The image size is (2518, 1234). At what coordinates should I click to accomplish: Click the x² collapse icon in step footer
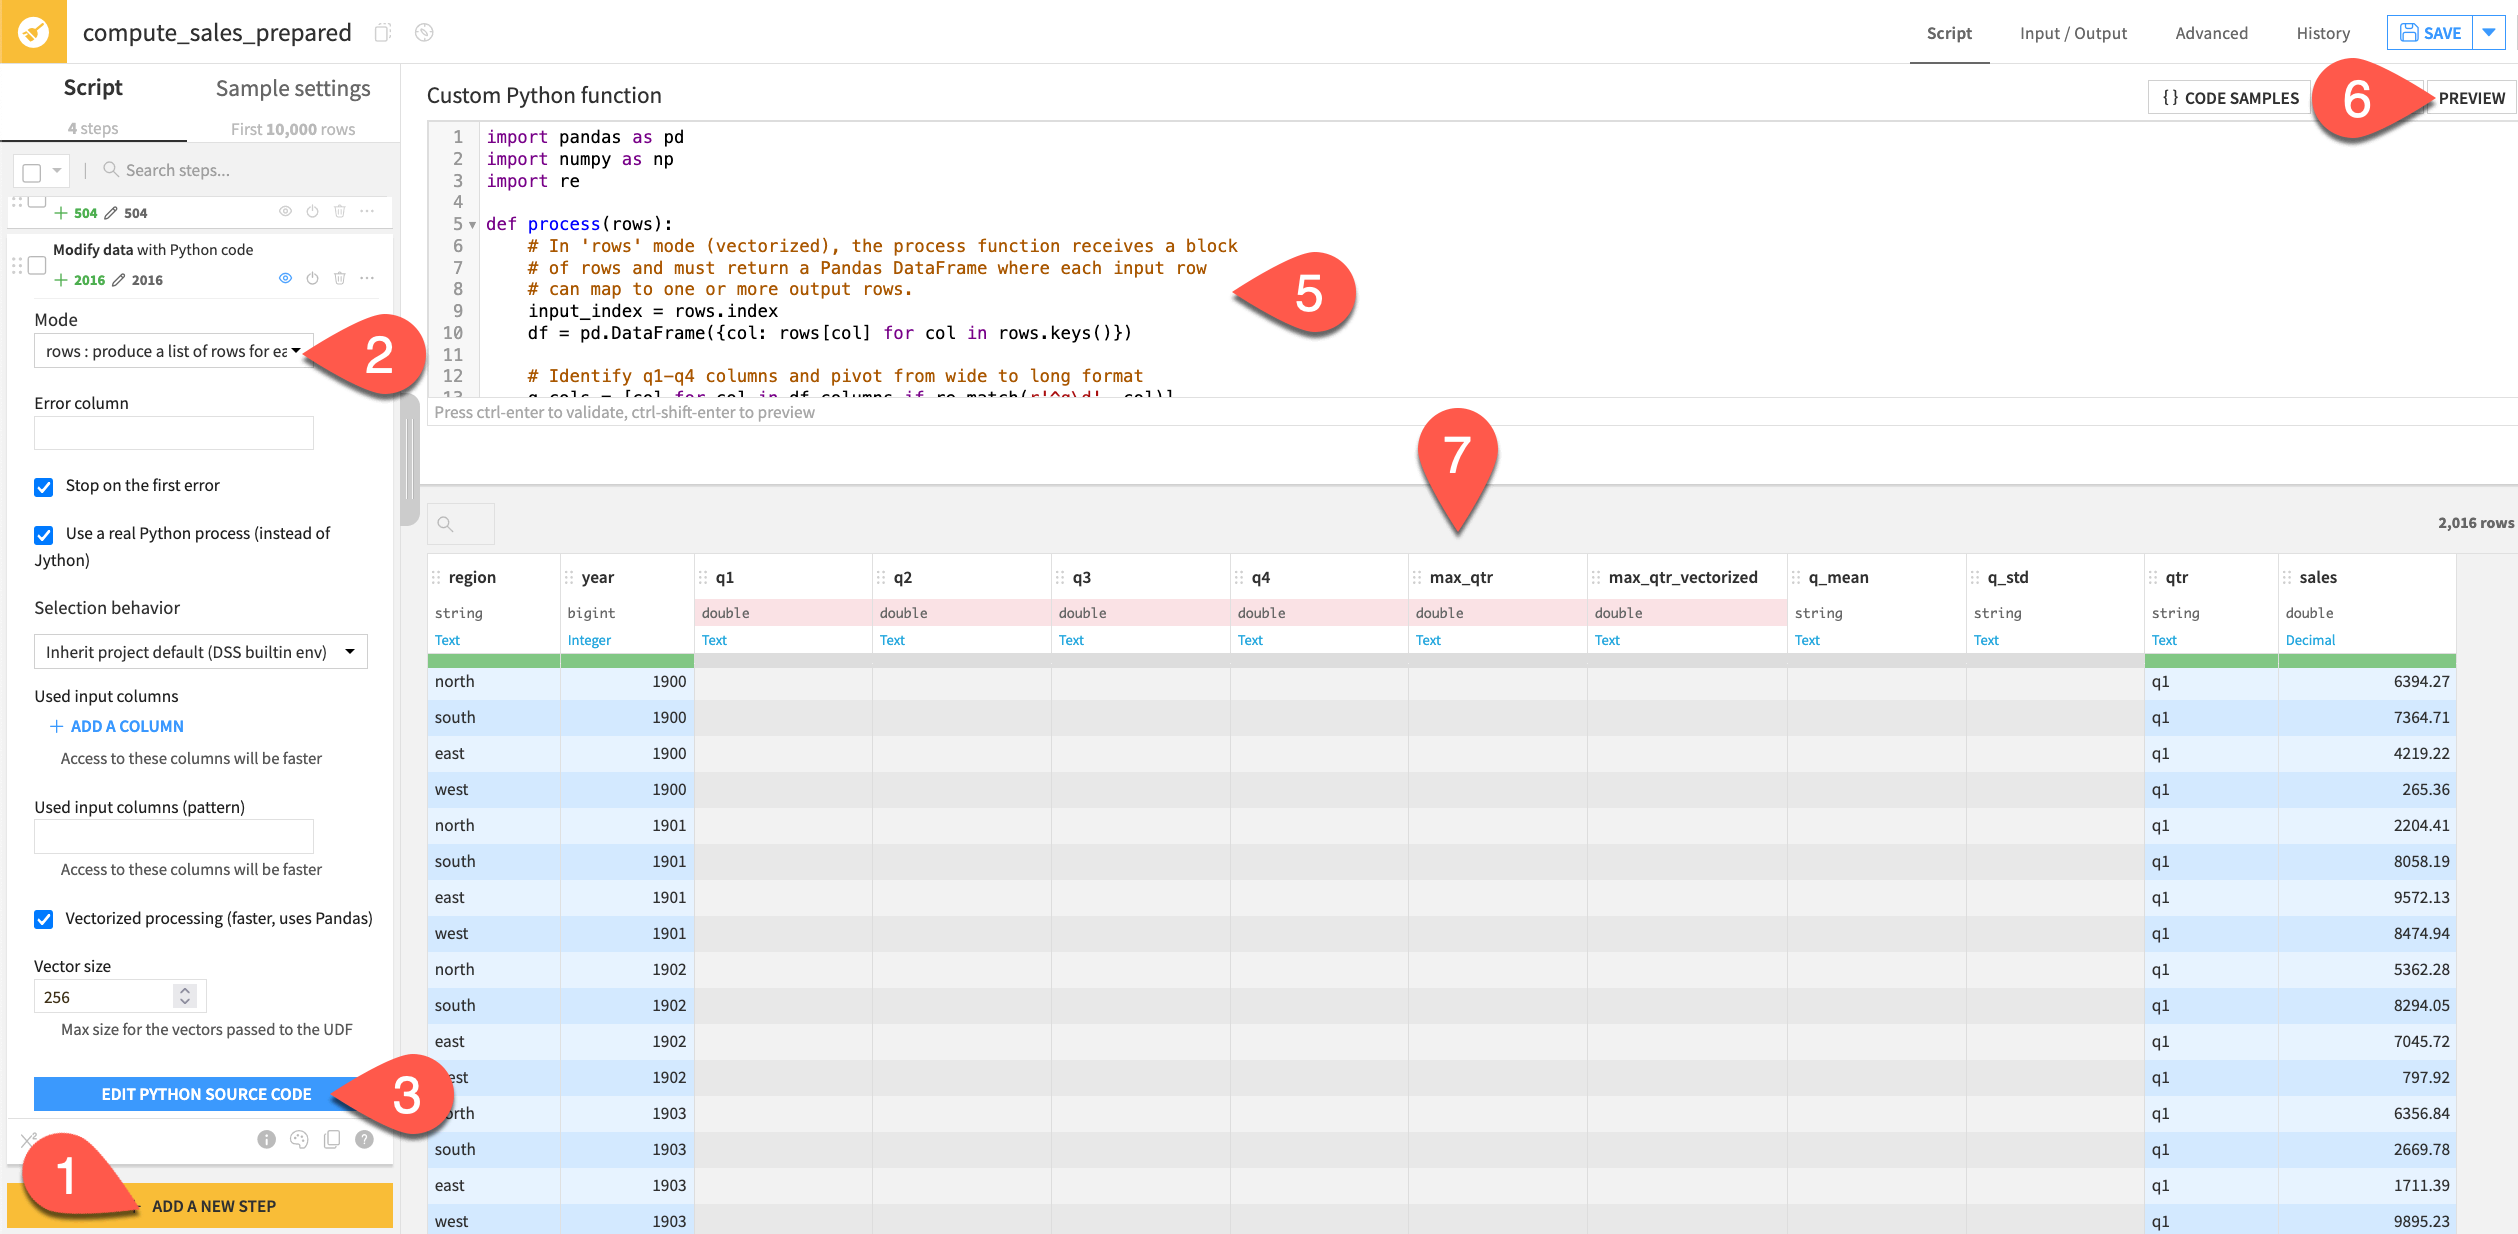(28, 1139)
